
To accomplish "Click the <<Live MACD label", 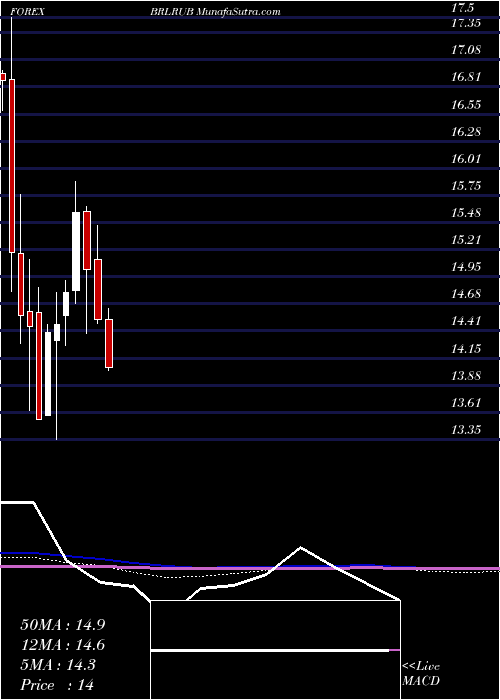I will coord(421,674).
